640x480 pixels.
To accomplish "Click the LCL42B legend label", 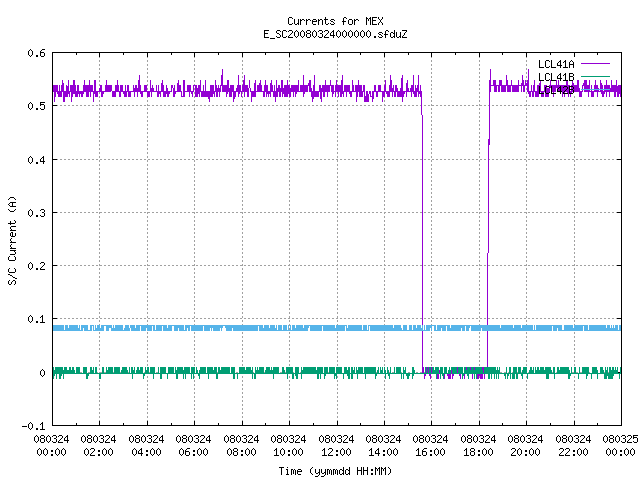I will [556, 90].
